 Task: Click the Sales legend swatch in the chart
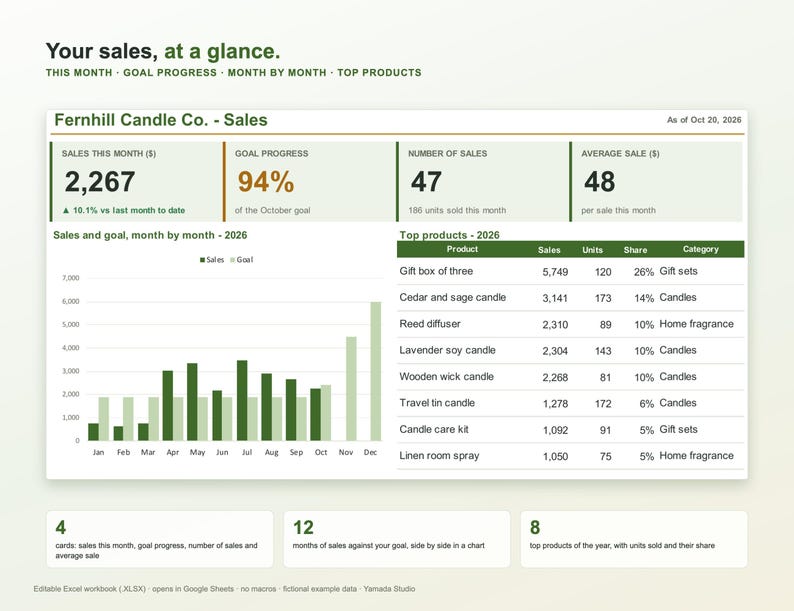pyautogui.click(x=203, y=260)
